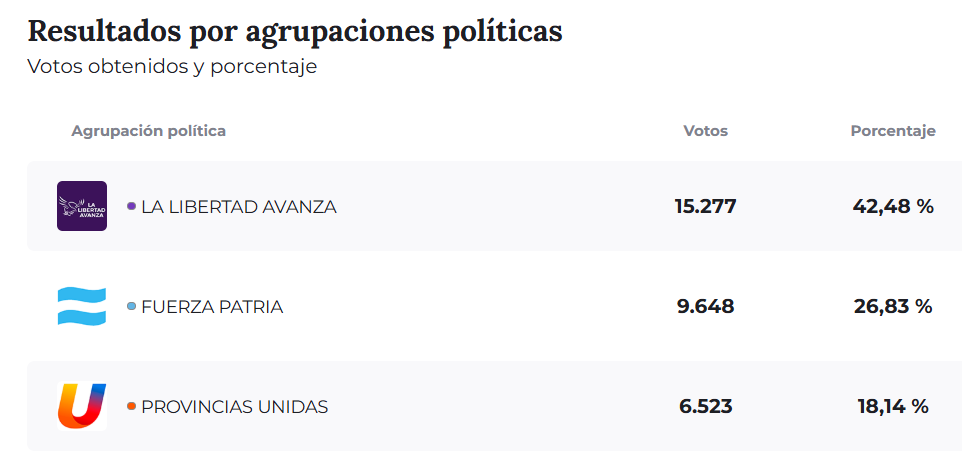Click the 42,48 % percentage value
Screen dimensions: 962x452
(x=893, y=207)
